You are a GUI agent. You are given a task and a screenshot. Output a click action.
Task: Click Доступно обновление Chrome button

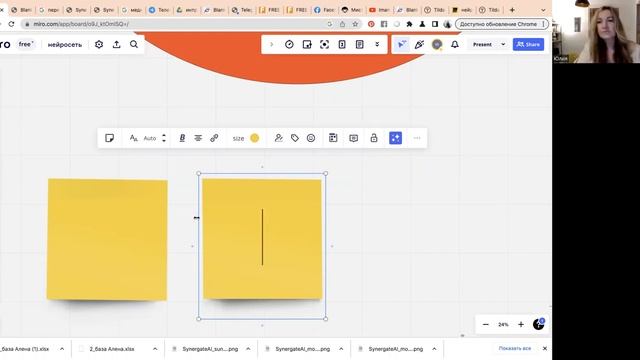tap(502, 24)
